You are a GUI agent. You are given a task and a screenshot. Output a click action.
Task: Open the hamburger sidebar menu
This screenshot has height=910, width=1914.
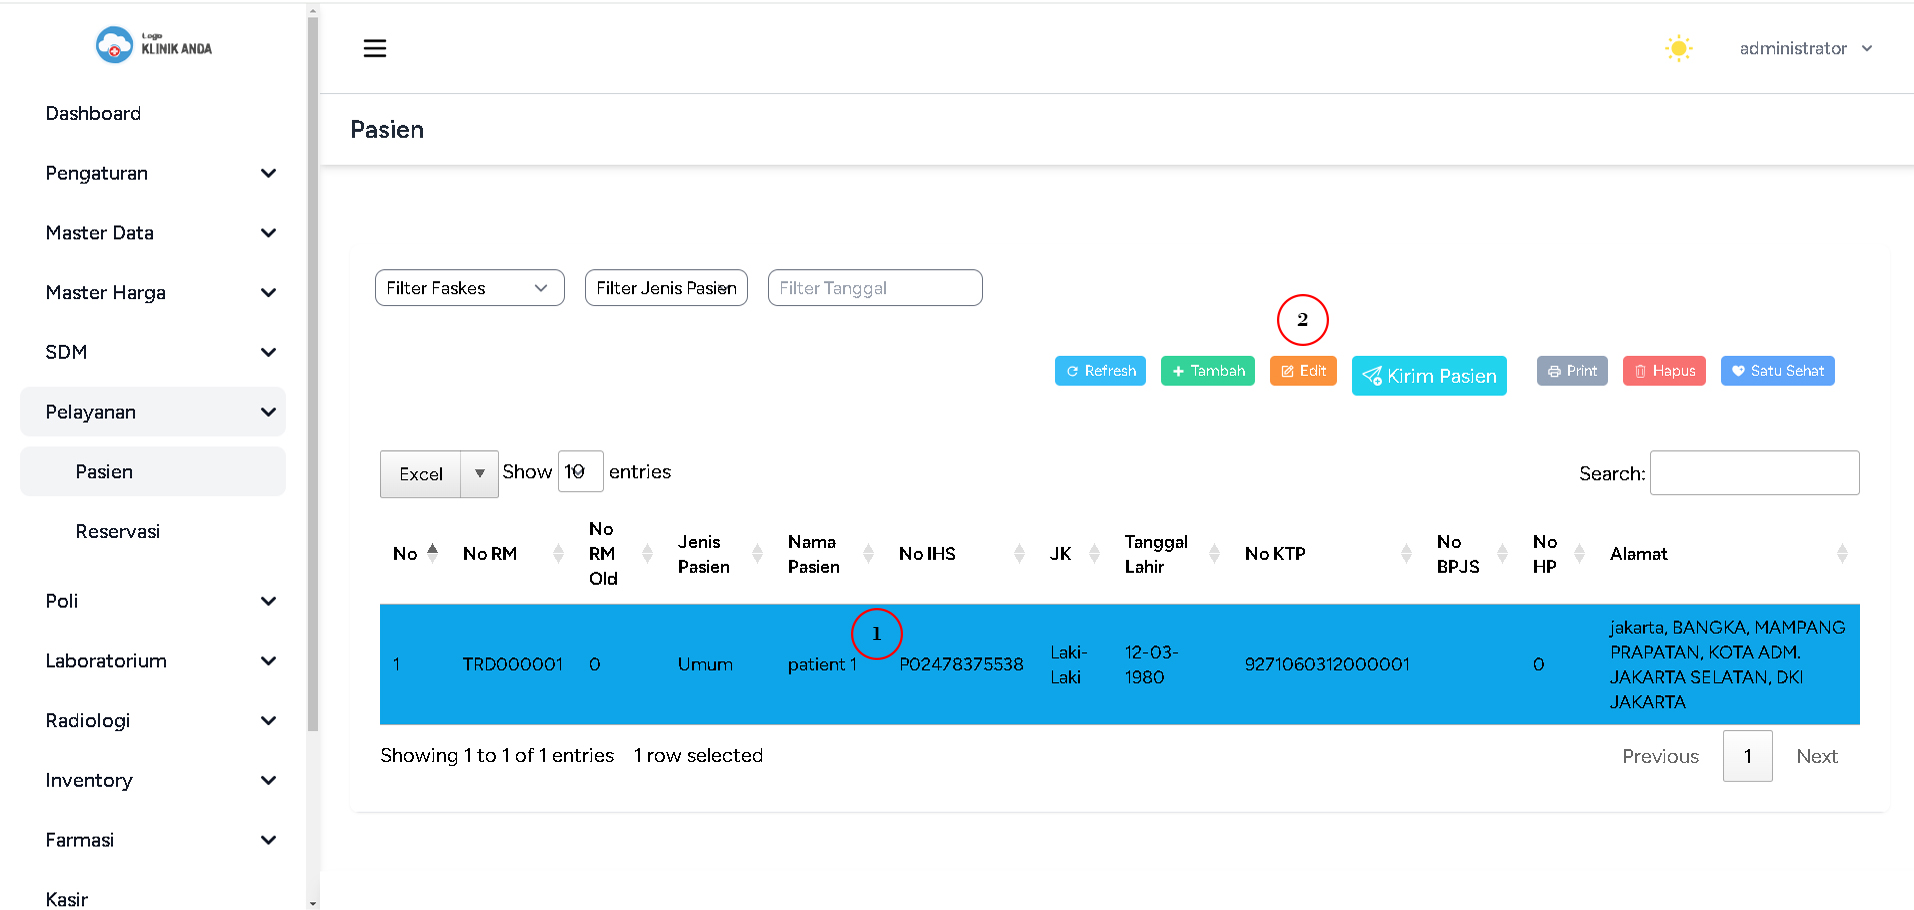374,48
